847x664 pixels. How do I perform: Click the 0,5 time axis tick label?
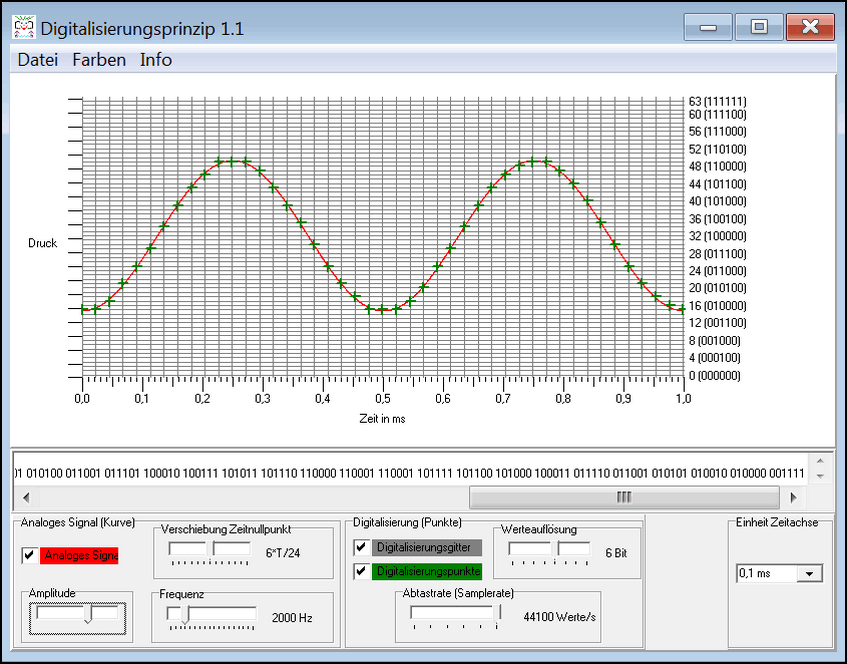(383, 399)
